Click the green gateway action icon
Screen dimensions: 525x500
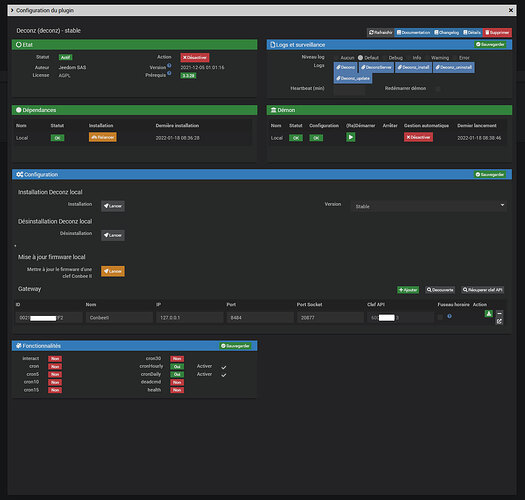pos(489,313)
